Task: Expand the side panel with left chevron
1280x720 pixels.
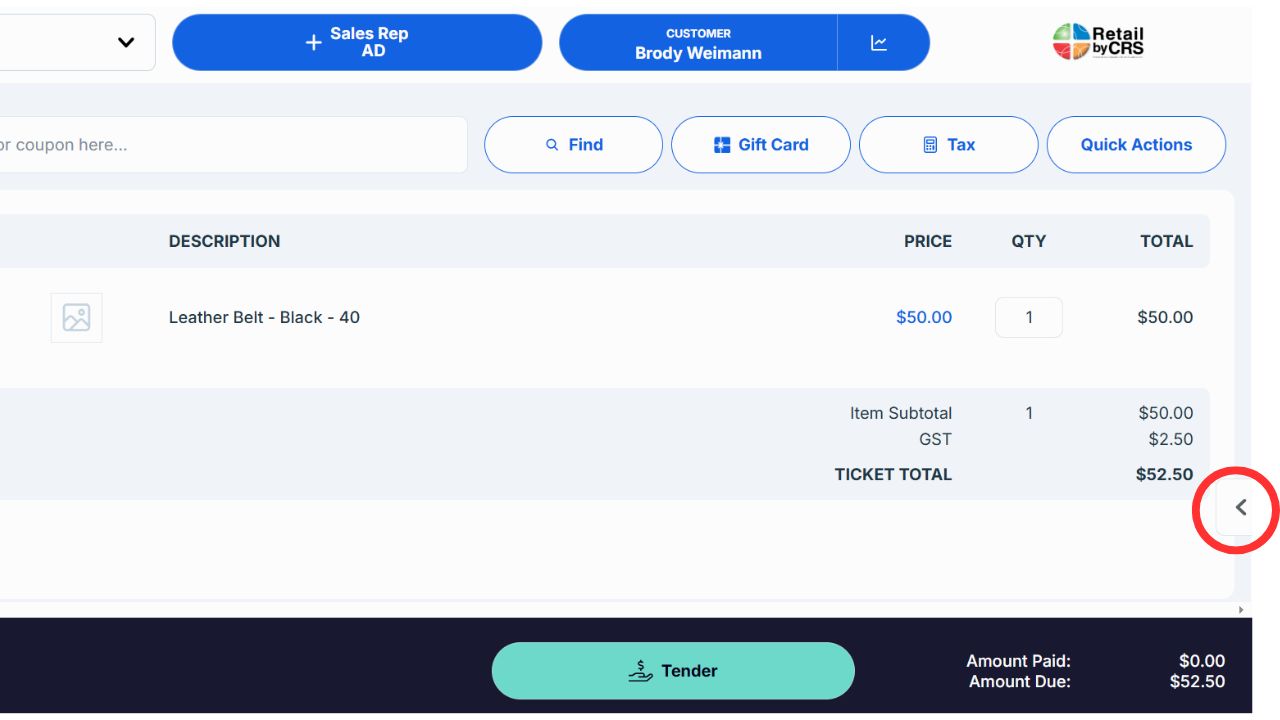Action: (1240, 508)
